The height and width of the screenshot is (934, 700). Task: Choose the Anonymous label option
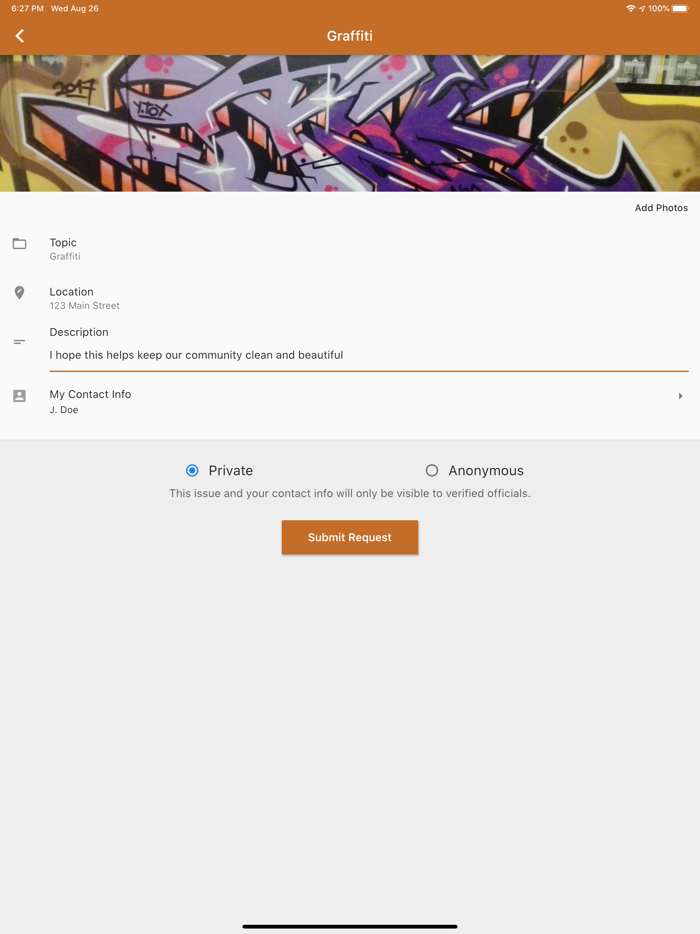click(486, 471)
